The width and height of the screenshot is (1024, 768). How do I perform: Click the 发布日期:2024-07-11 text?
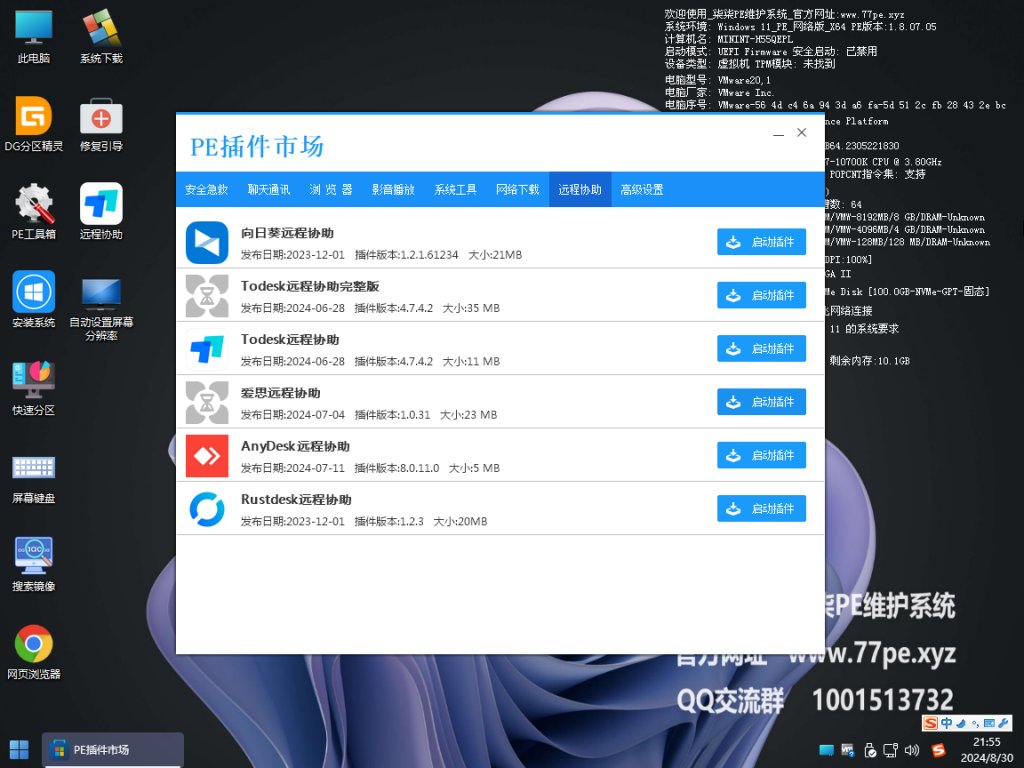click(293, 468)
